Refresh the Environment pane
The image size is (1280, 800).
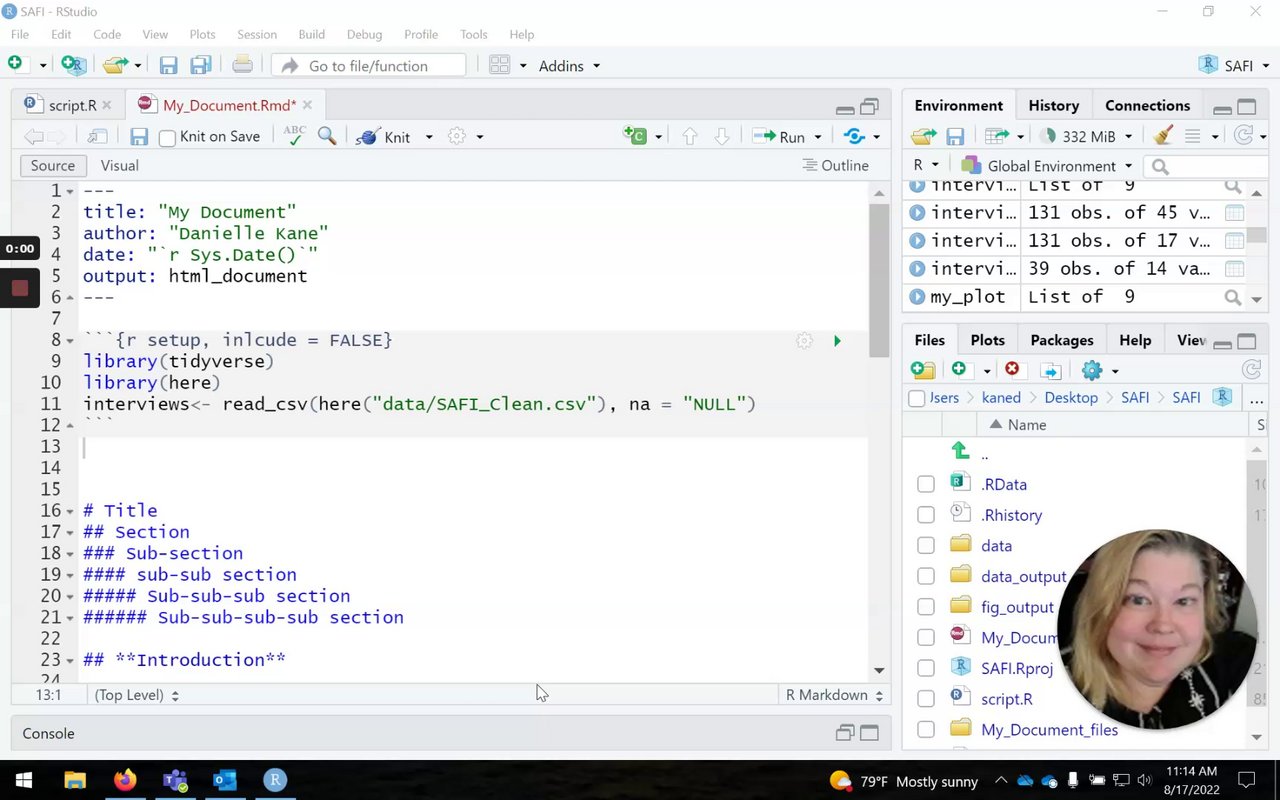pos(1243,135)
